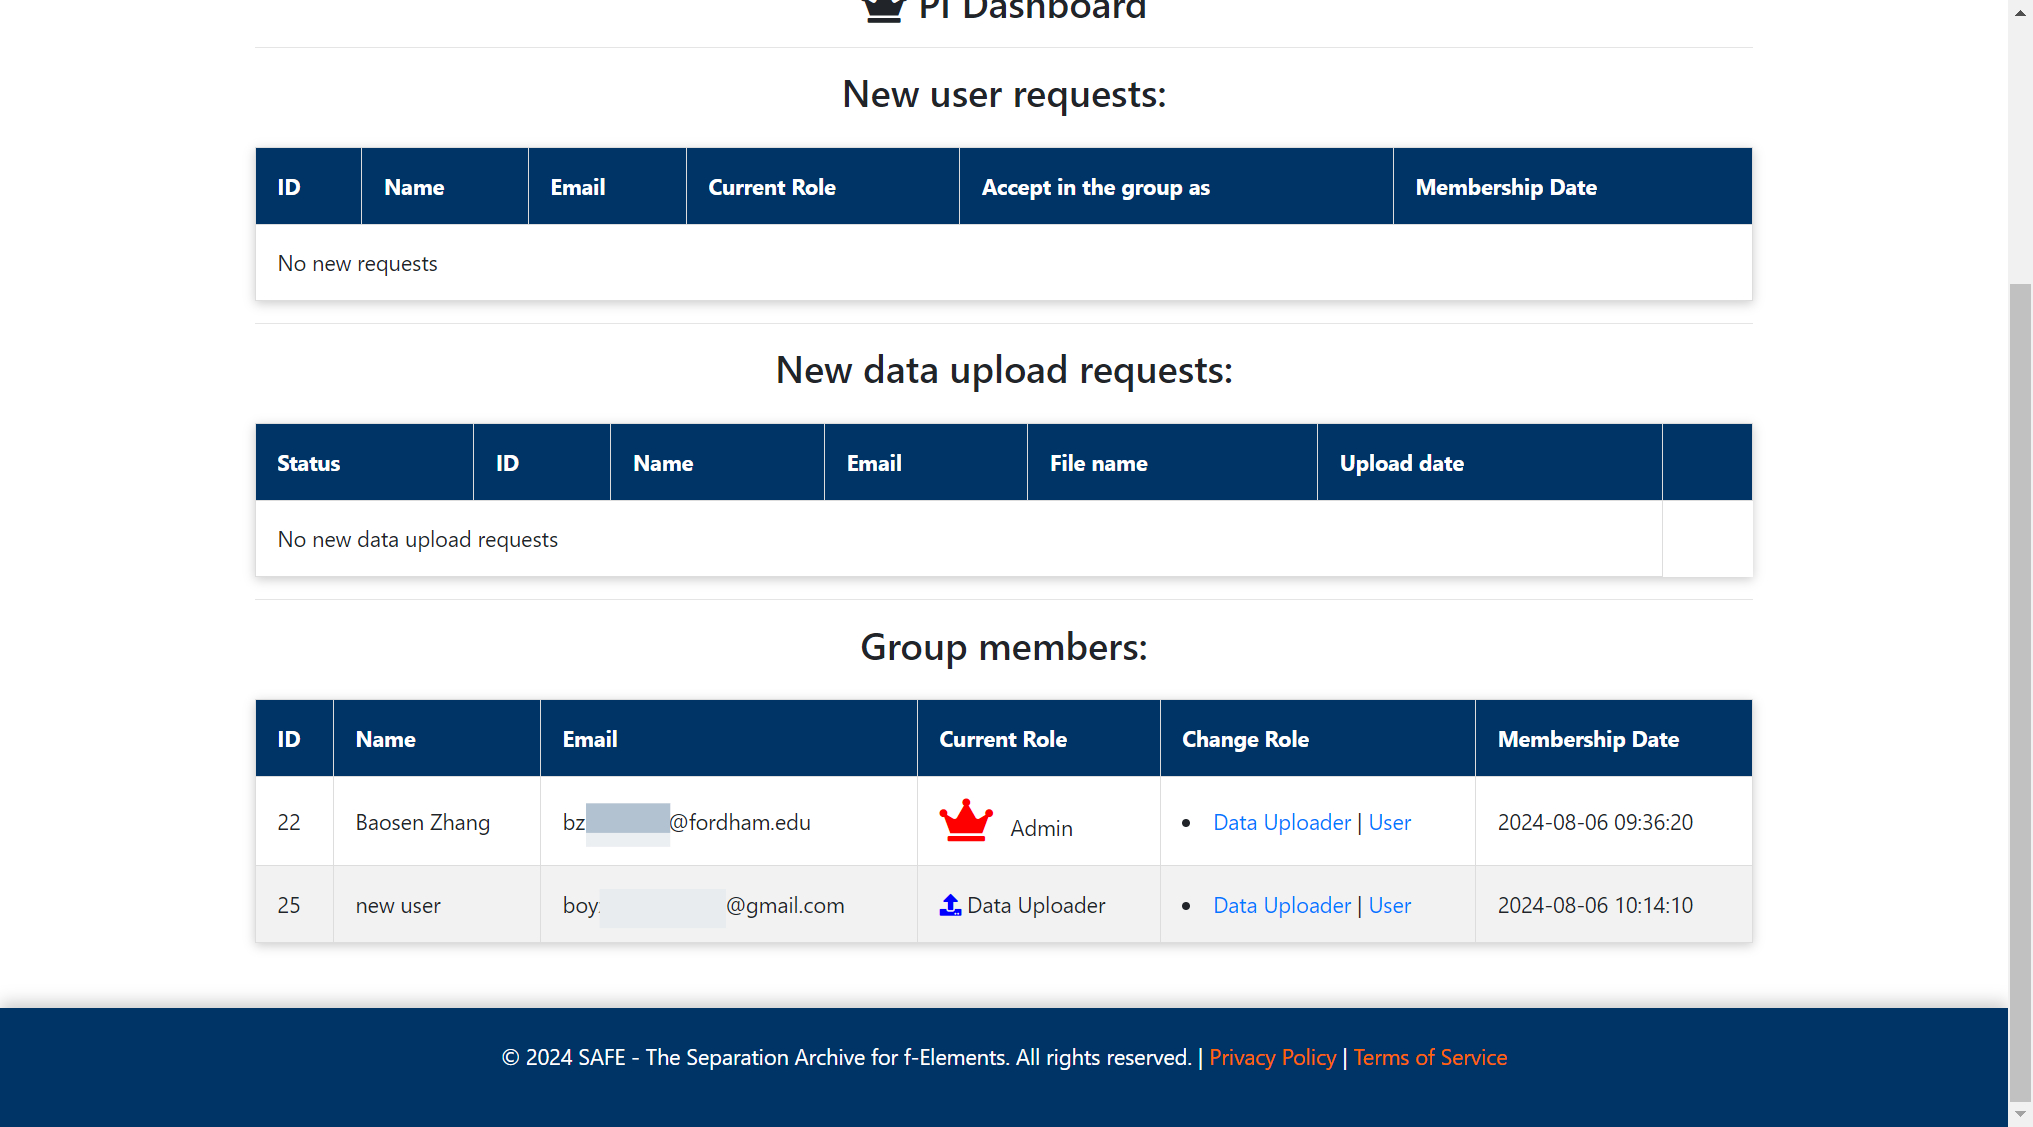Screen dimensions: 2033x1127
Task: Click membership date 2024-08-06 10:14:10
Action: 1595,905
